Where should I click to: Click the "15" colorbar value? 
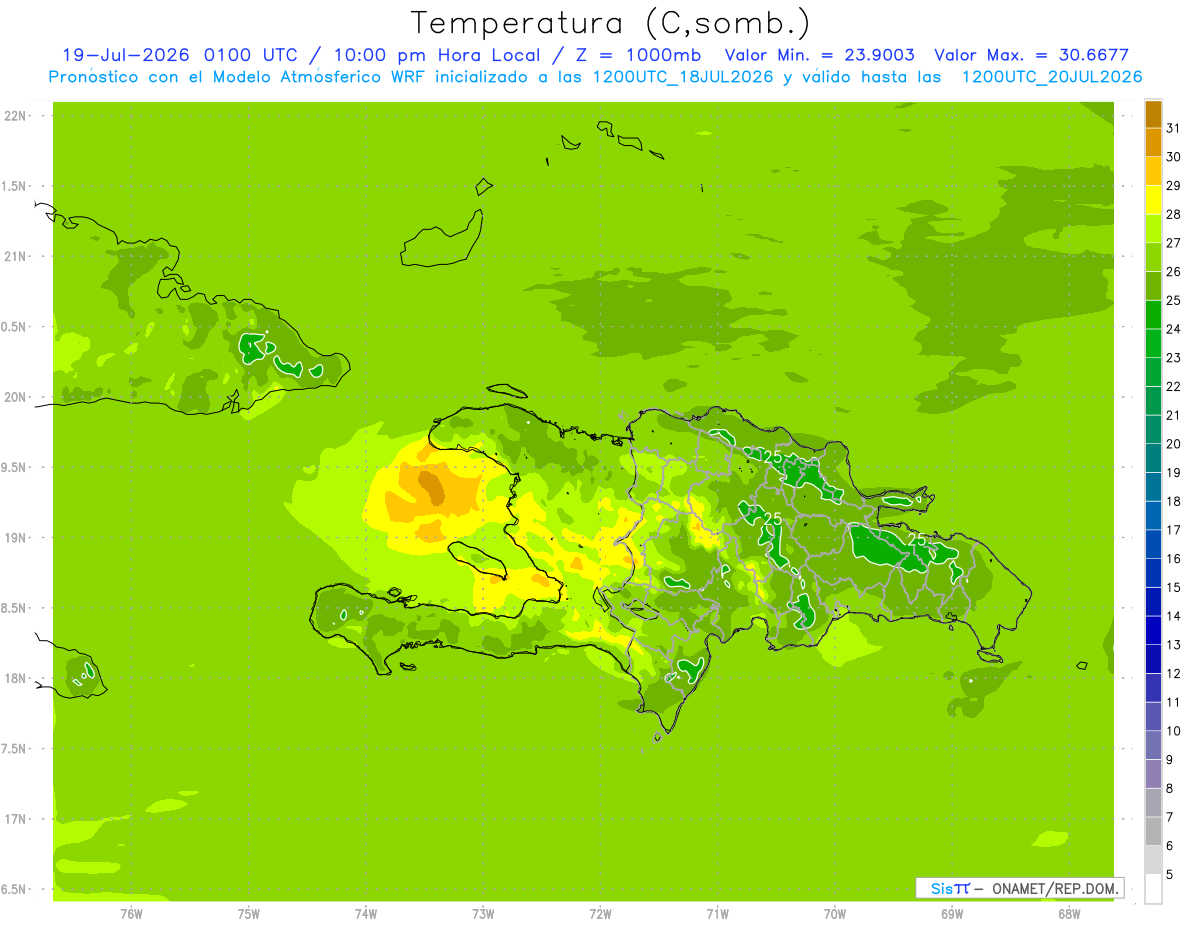coord(1174,587)
